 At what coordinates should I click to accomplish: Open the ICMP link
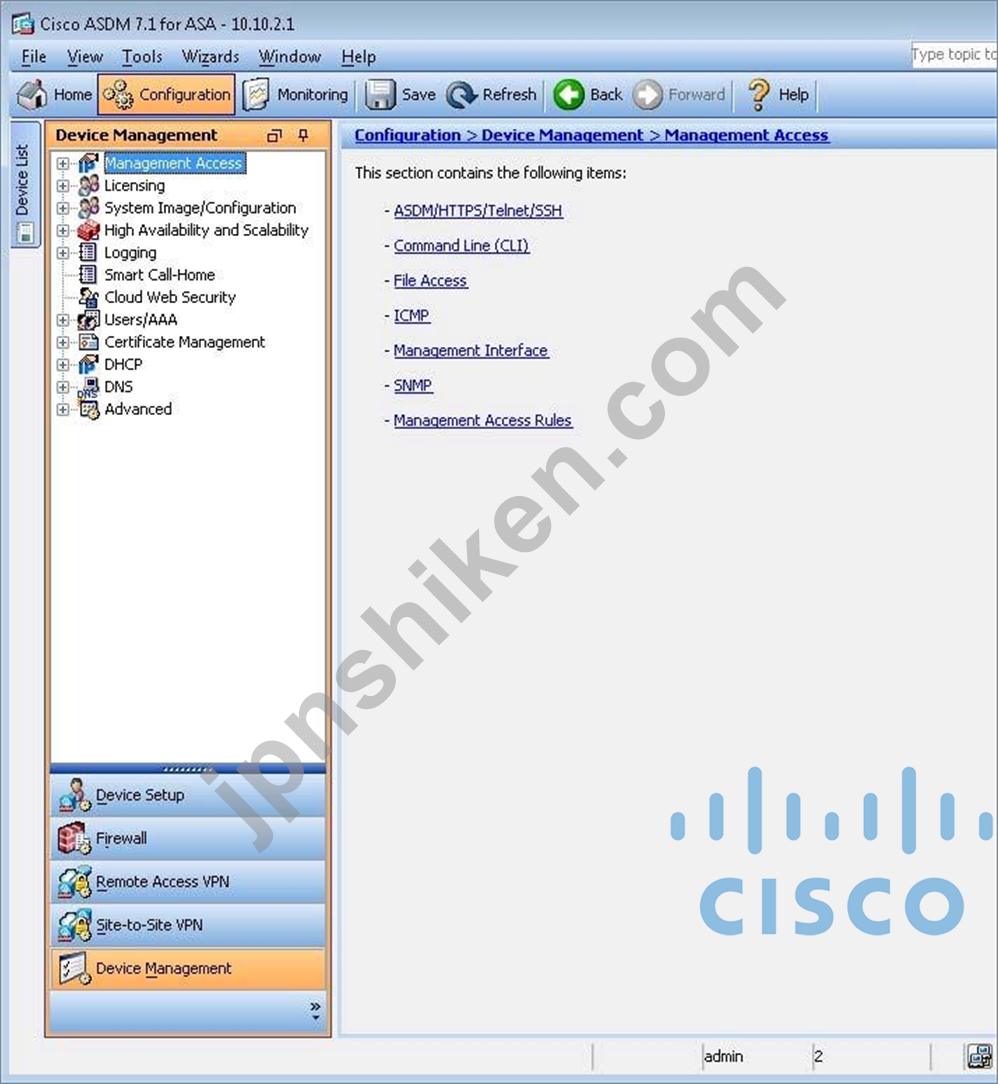point(411,315)
